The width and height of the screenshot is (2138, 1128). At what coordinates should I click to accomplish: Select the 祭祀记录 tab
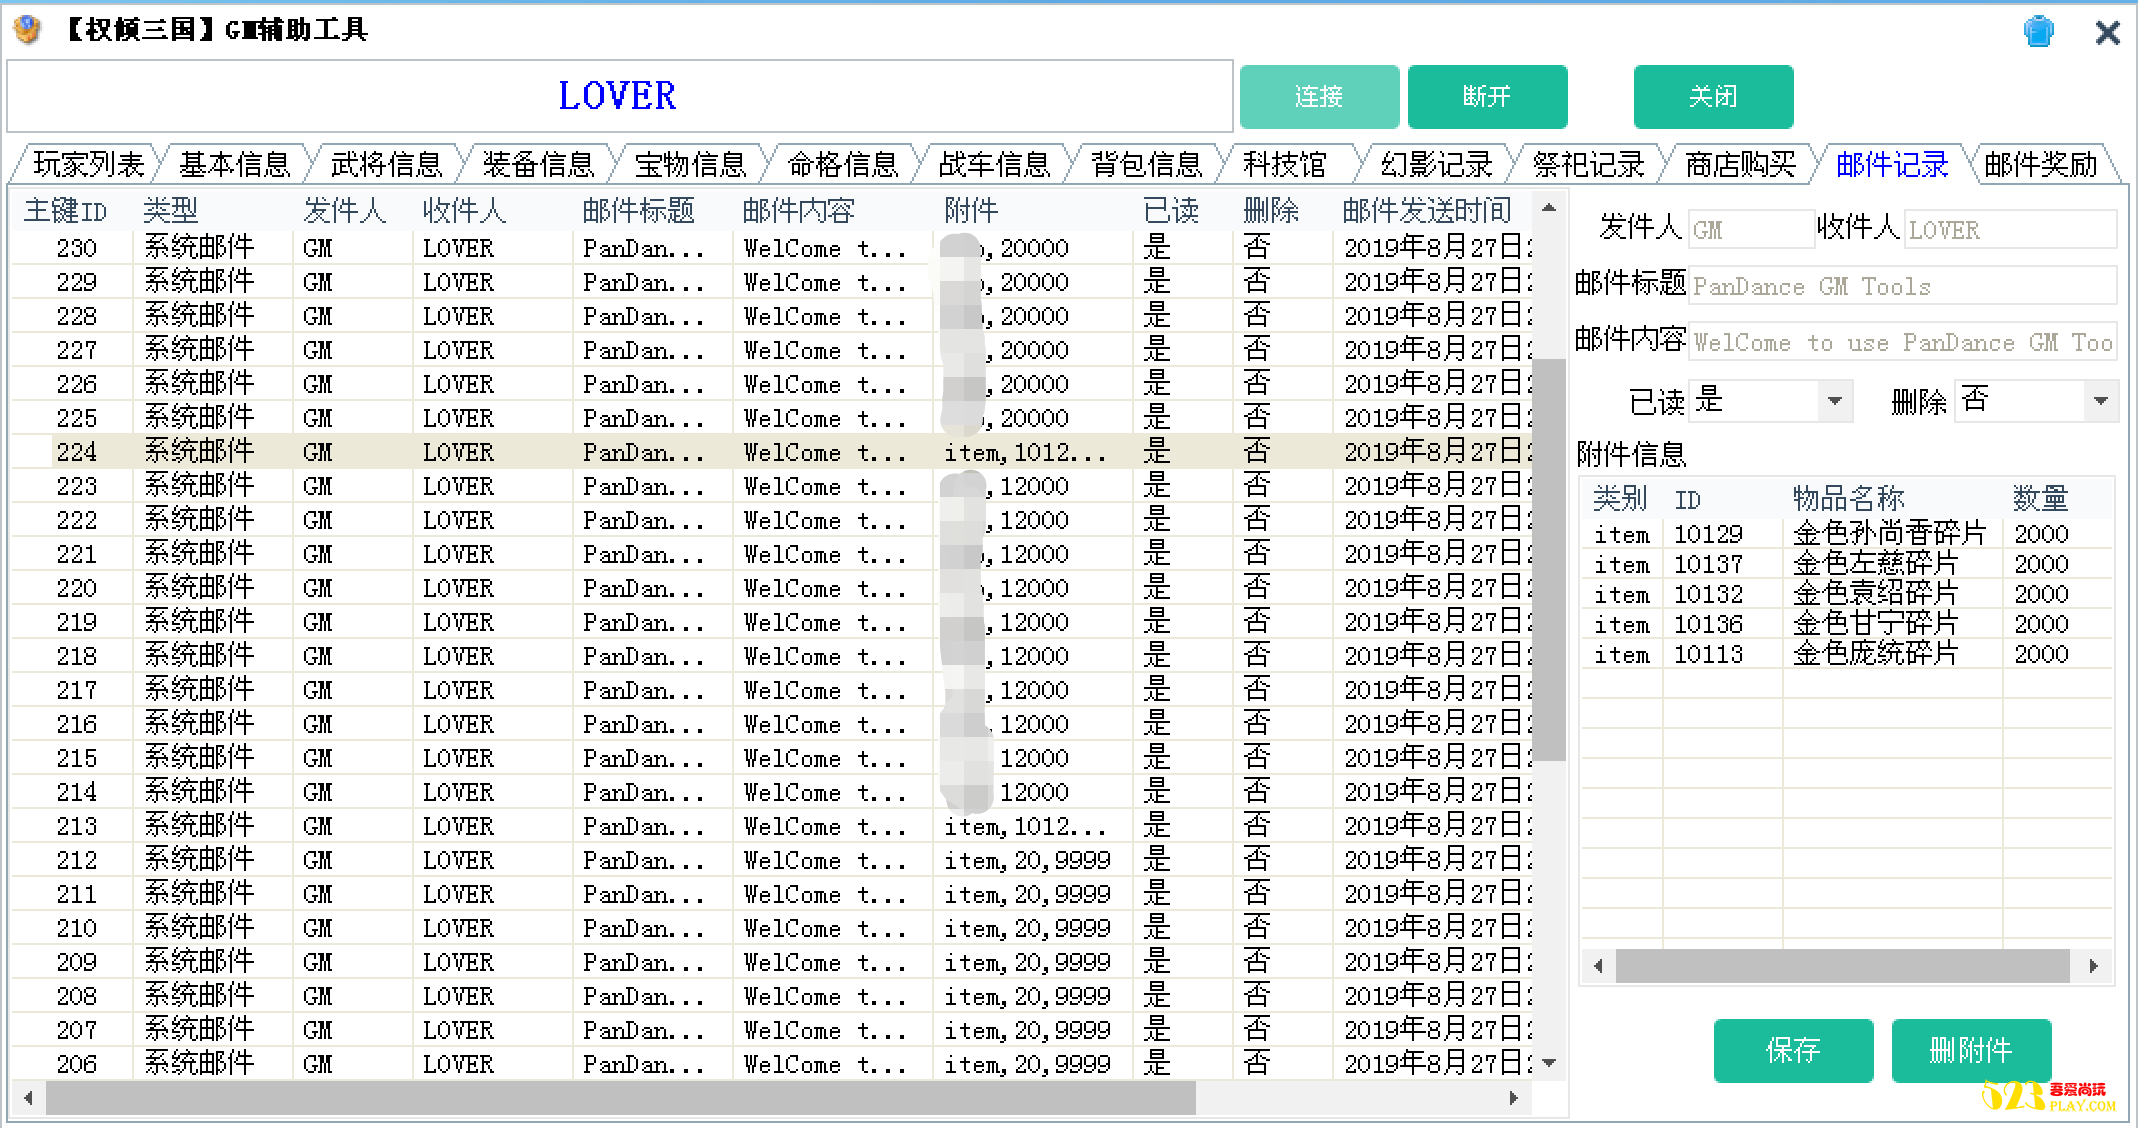tap(1588, 164)
